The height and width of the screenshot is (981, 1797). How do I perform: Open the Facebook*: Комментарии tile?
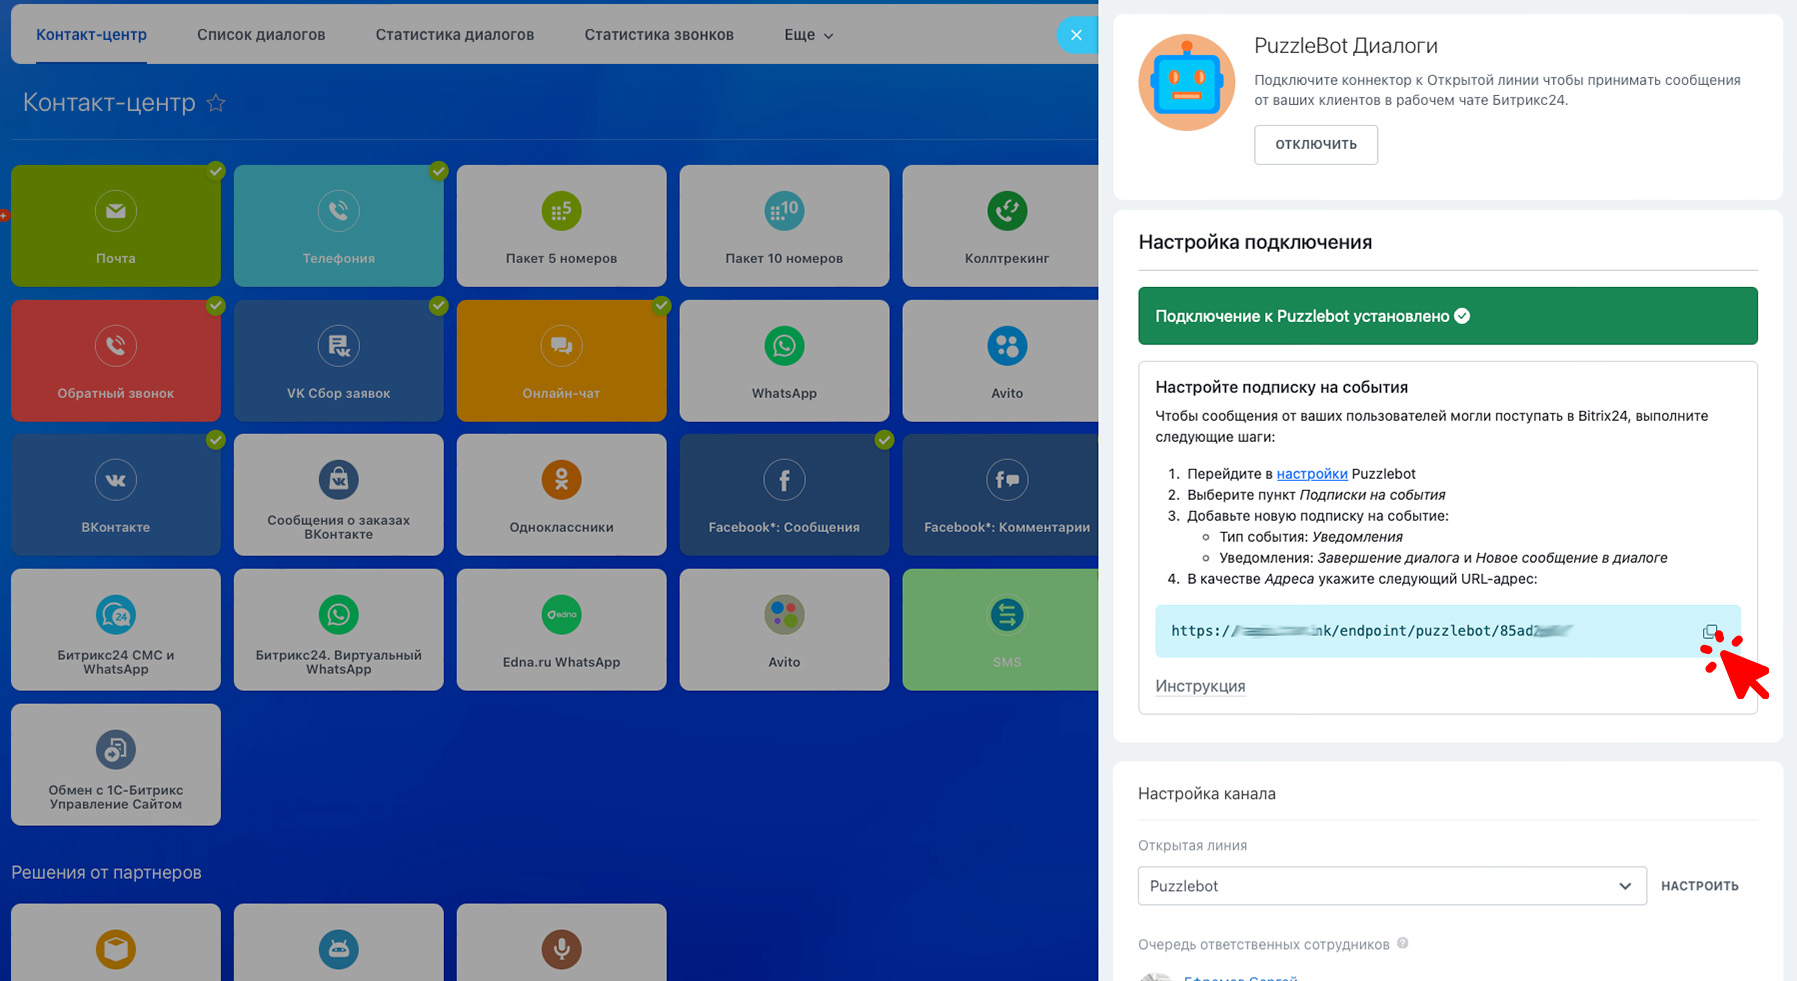(x=1001, y=495)
